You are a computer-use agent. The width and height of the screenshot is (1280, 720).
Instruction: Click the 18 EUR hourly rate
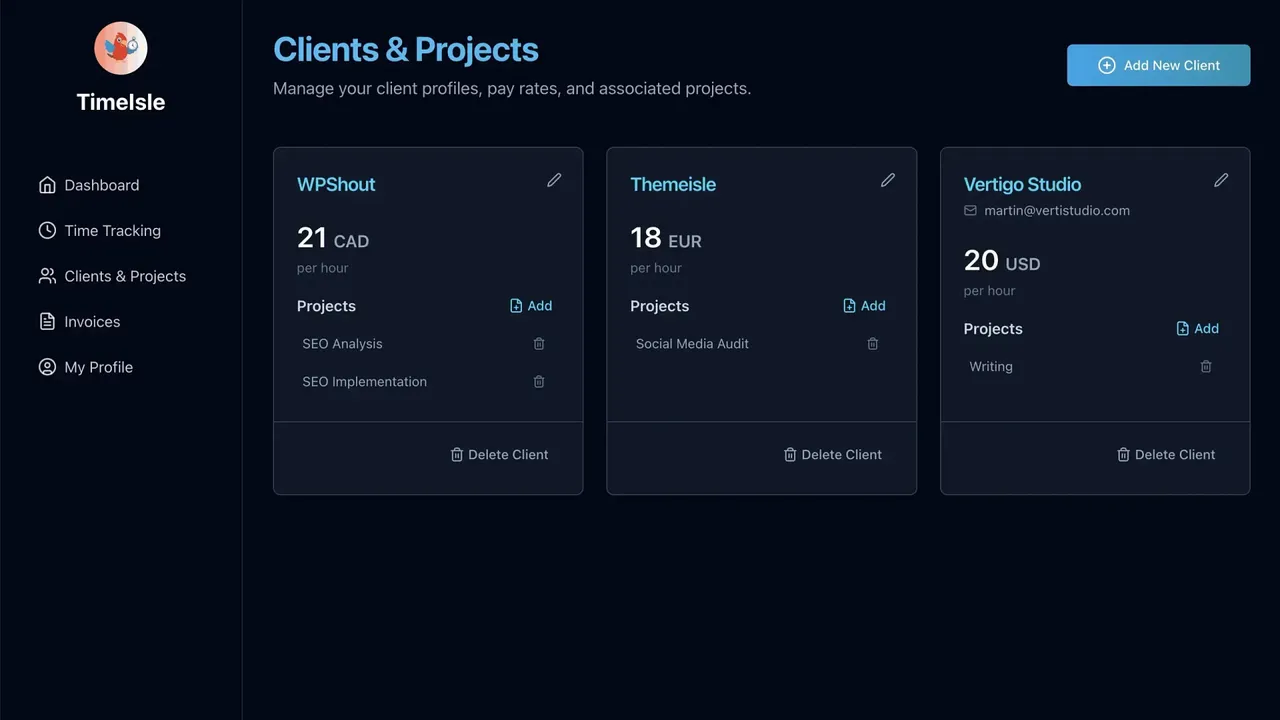666,238
